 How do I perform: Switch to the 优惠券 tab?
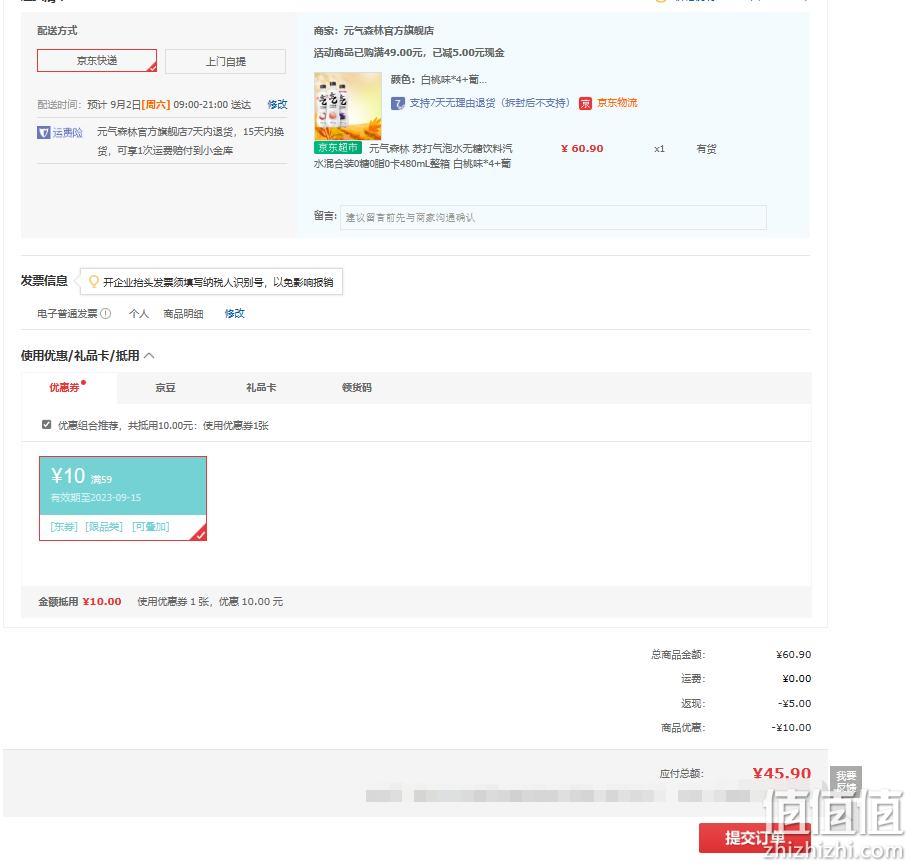(64, 388)
